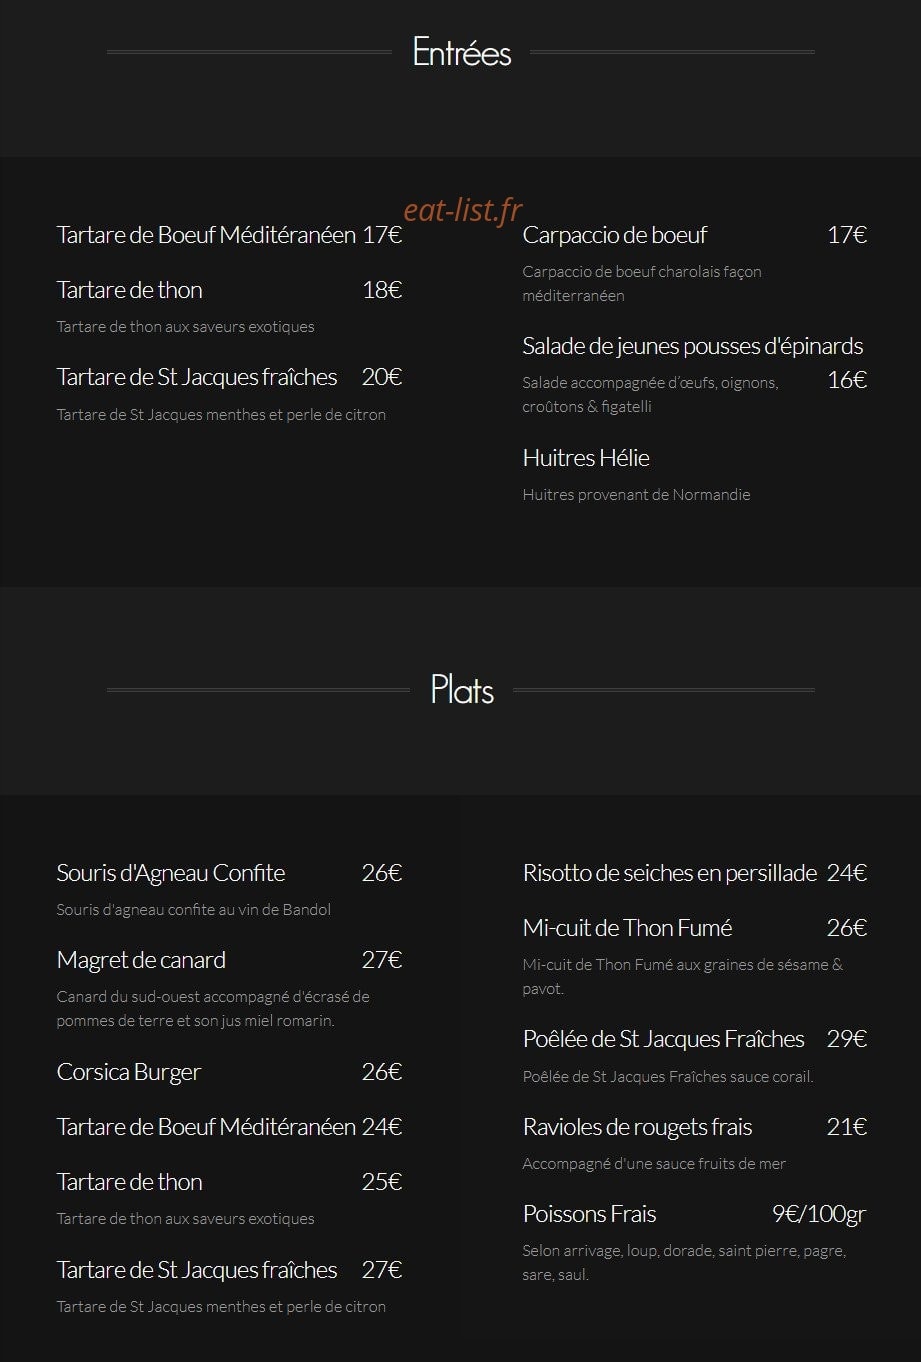
Task: Select Souris d'Agneau Confite dish
Action: pyautogui.click(x=171, y=873)
